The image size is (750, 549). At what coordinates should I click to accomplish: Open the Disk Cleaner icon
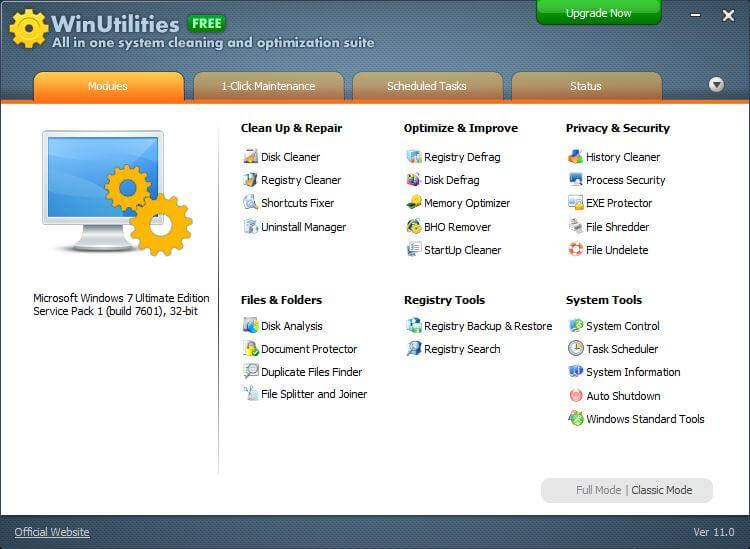250,157
